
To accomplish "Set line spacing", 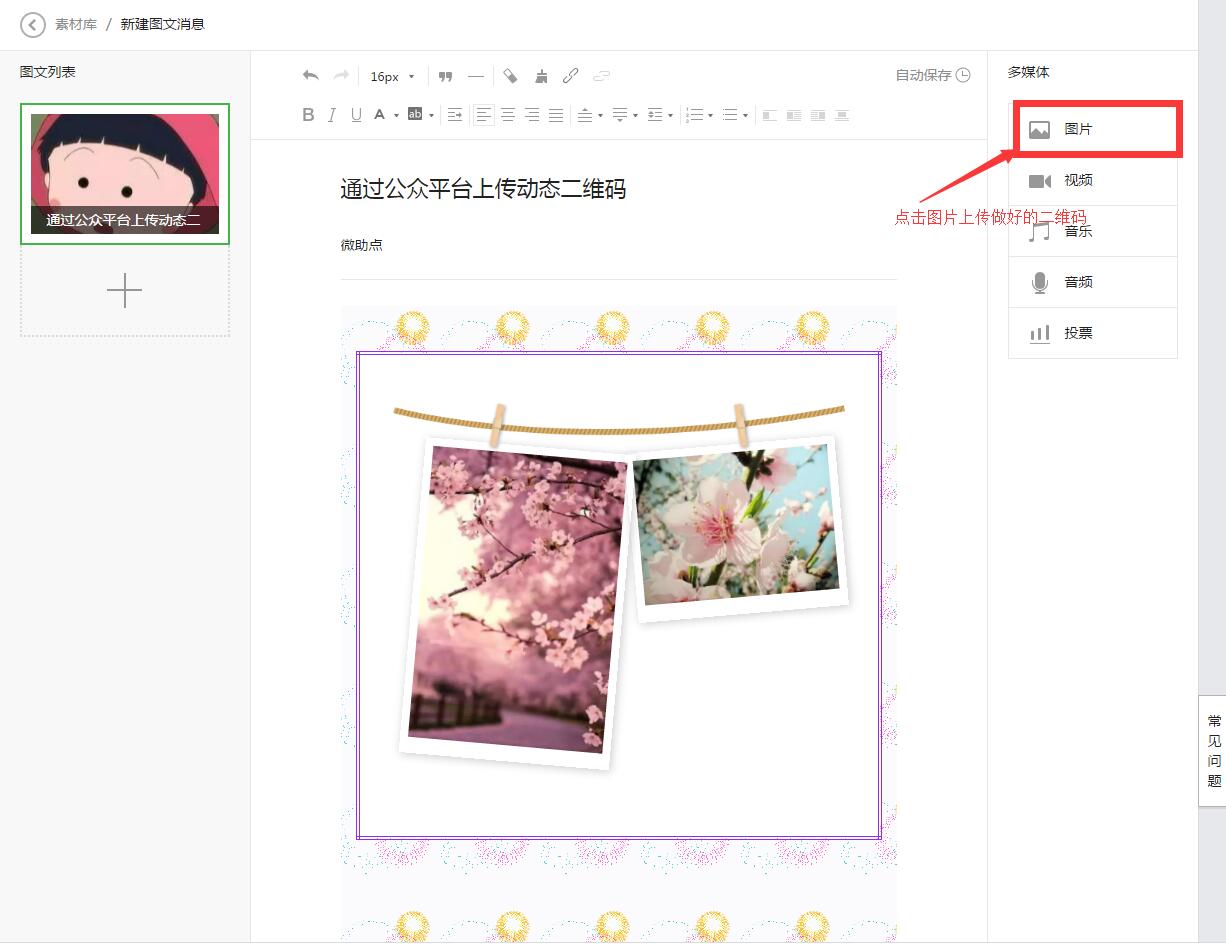I will pyautogui.click(x=655, y=115).
